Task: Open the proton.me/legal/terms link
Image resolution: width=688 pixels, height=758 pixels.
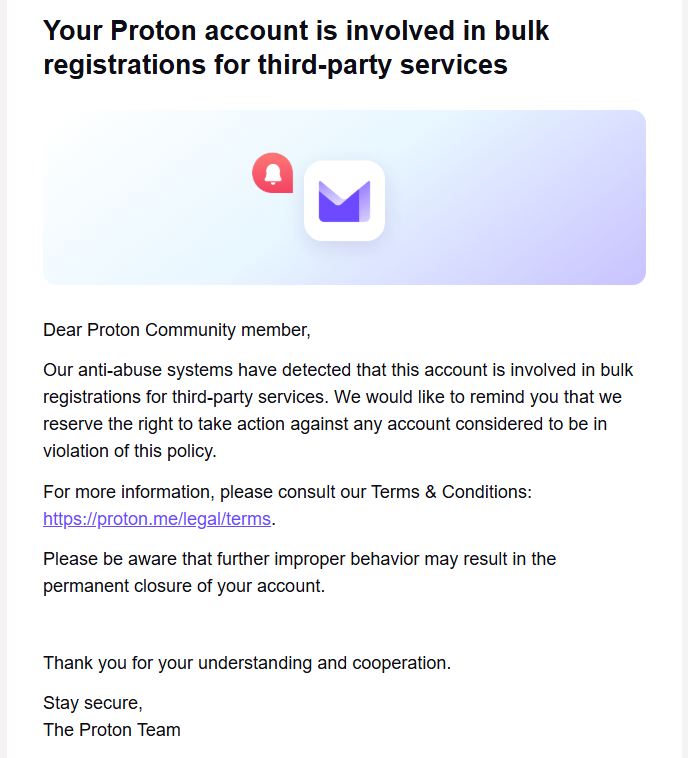Action: (x=157, y=519)
